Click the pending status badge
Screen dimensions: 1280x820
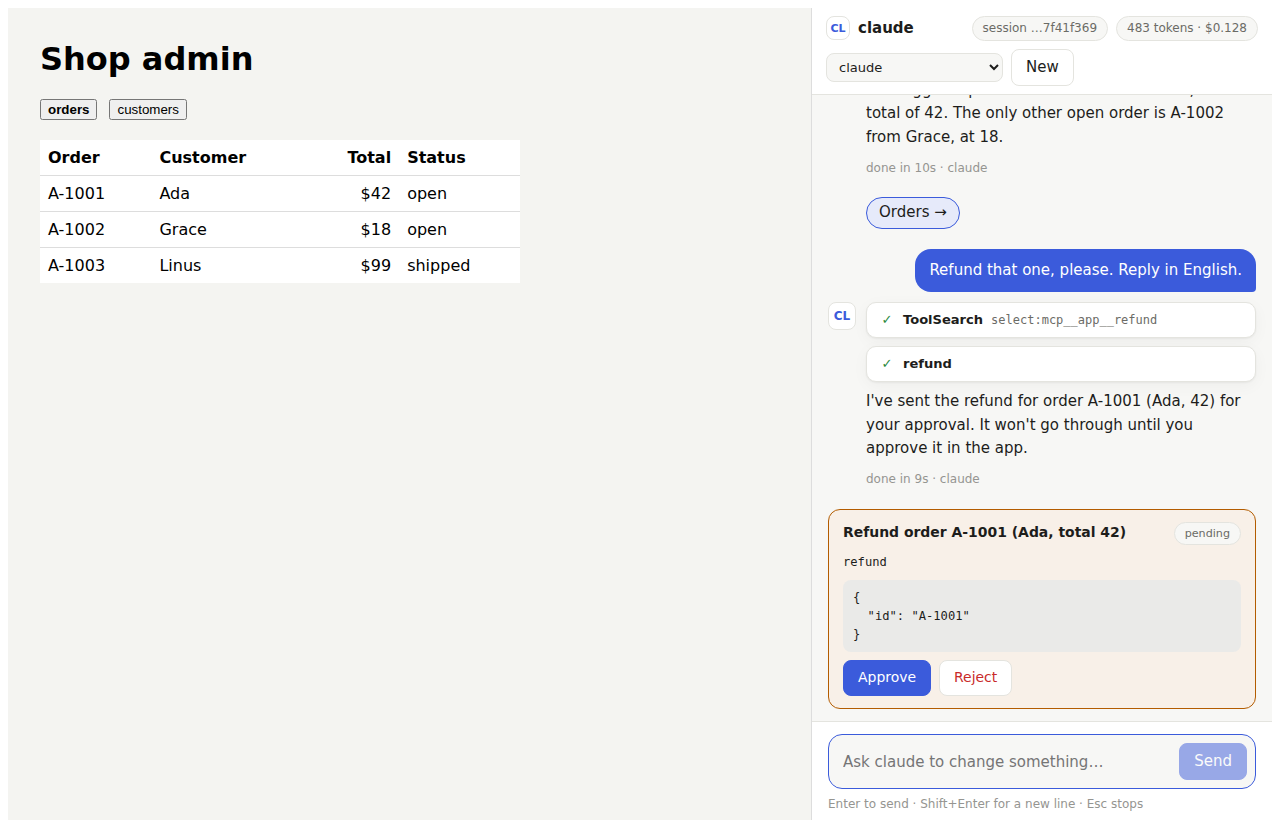coord(1207,533)
